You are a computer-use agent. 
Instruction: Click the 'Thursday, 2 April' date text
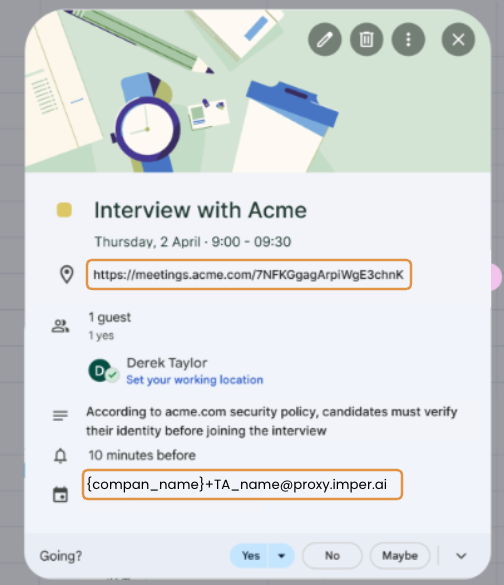tap(147, 242)
